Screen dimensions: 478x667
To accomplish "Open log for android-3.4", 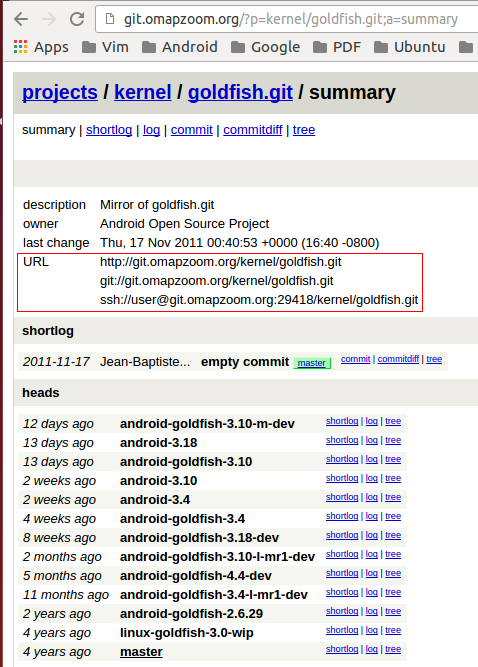I will [x=372, y=497].
